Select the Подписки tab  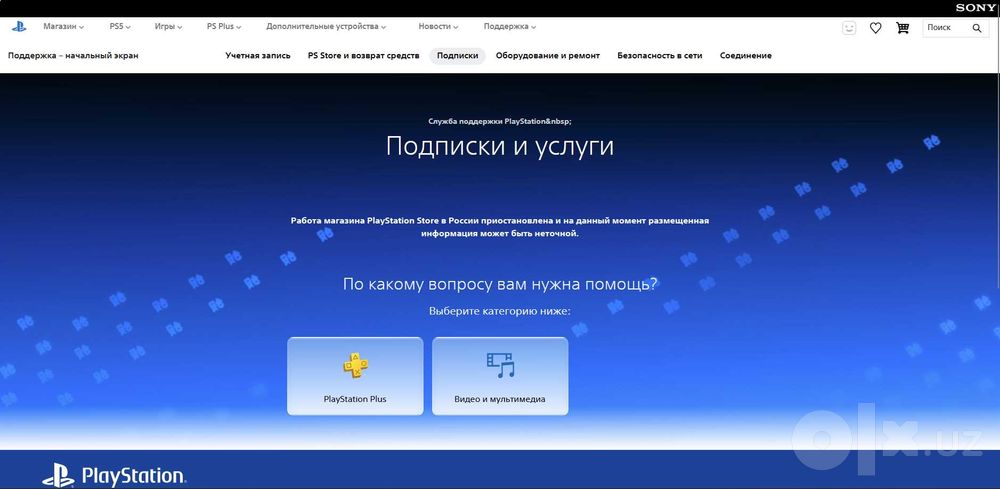(457, 55)
